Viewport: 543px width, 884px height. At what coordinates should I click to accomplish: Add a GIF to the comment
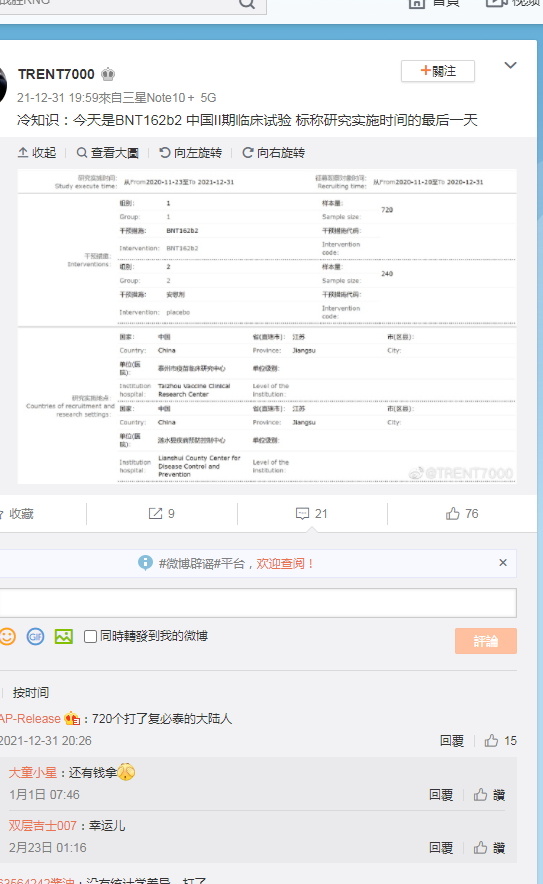[35, 637]
